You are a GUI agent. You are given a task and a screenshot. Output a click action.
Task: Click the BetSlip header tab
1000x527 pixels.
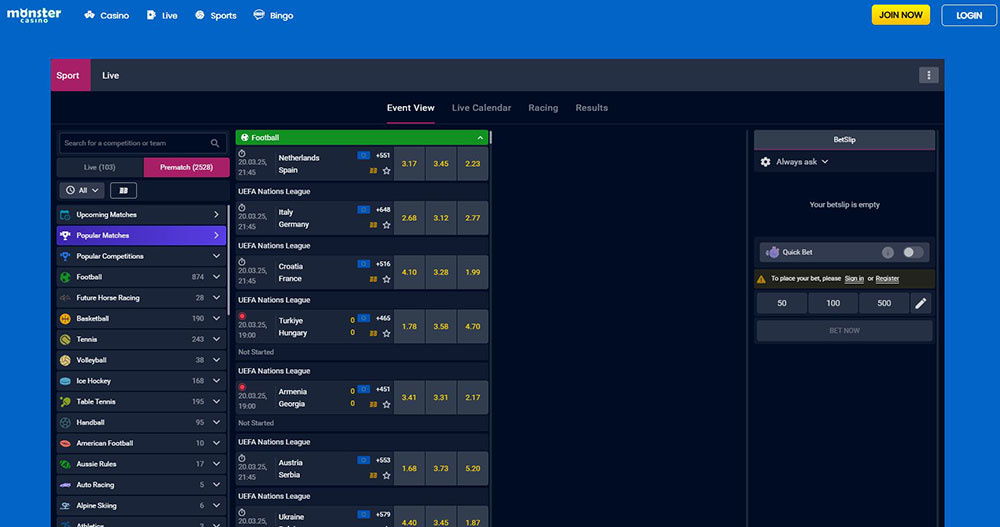tap(844, 140)
